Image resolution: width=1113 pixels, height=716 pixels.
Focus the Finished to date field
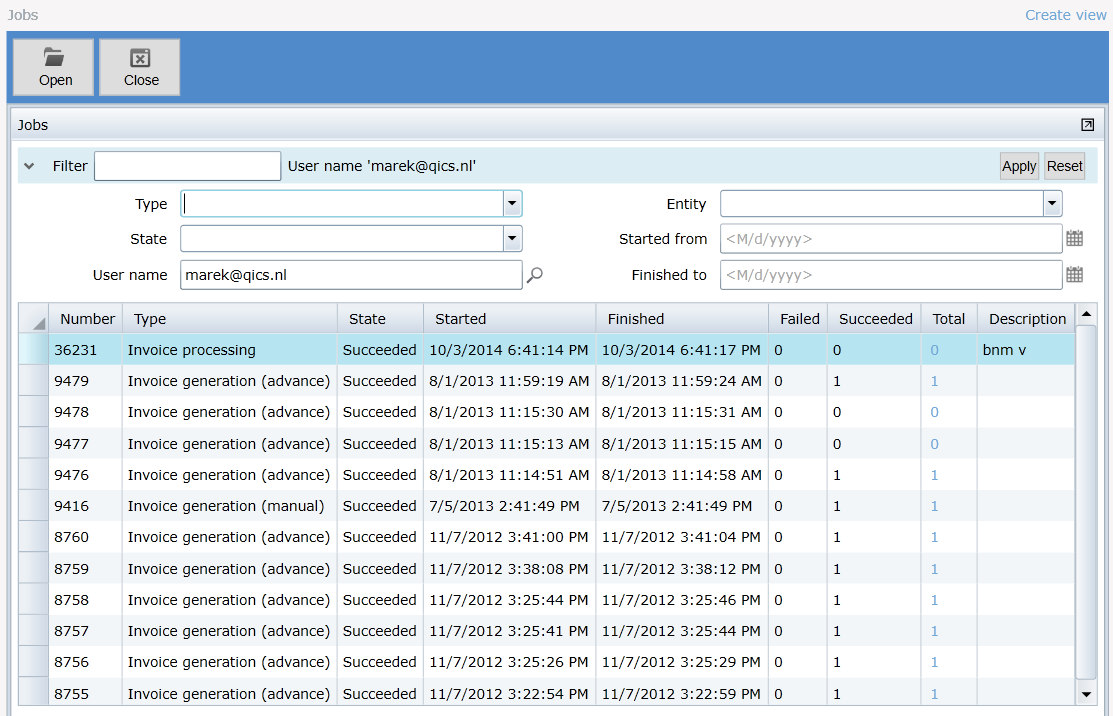[x=891, y=275]
